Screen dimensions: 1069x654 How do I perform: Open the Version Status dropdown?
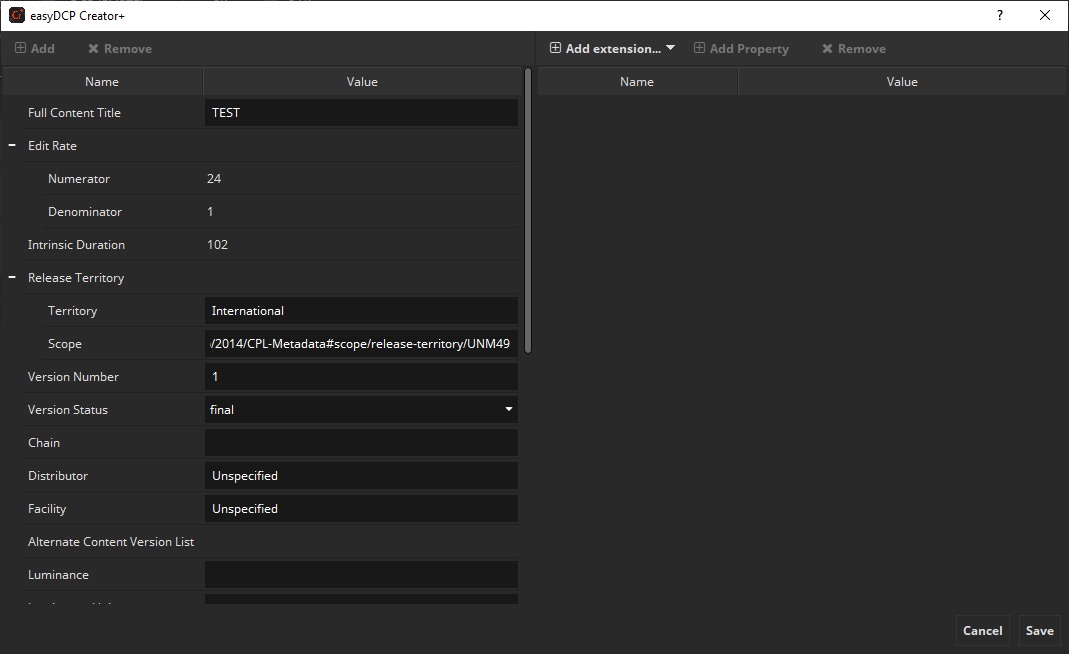[x=361, y=410]
